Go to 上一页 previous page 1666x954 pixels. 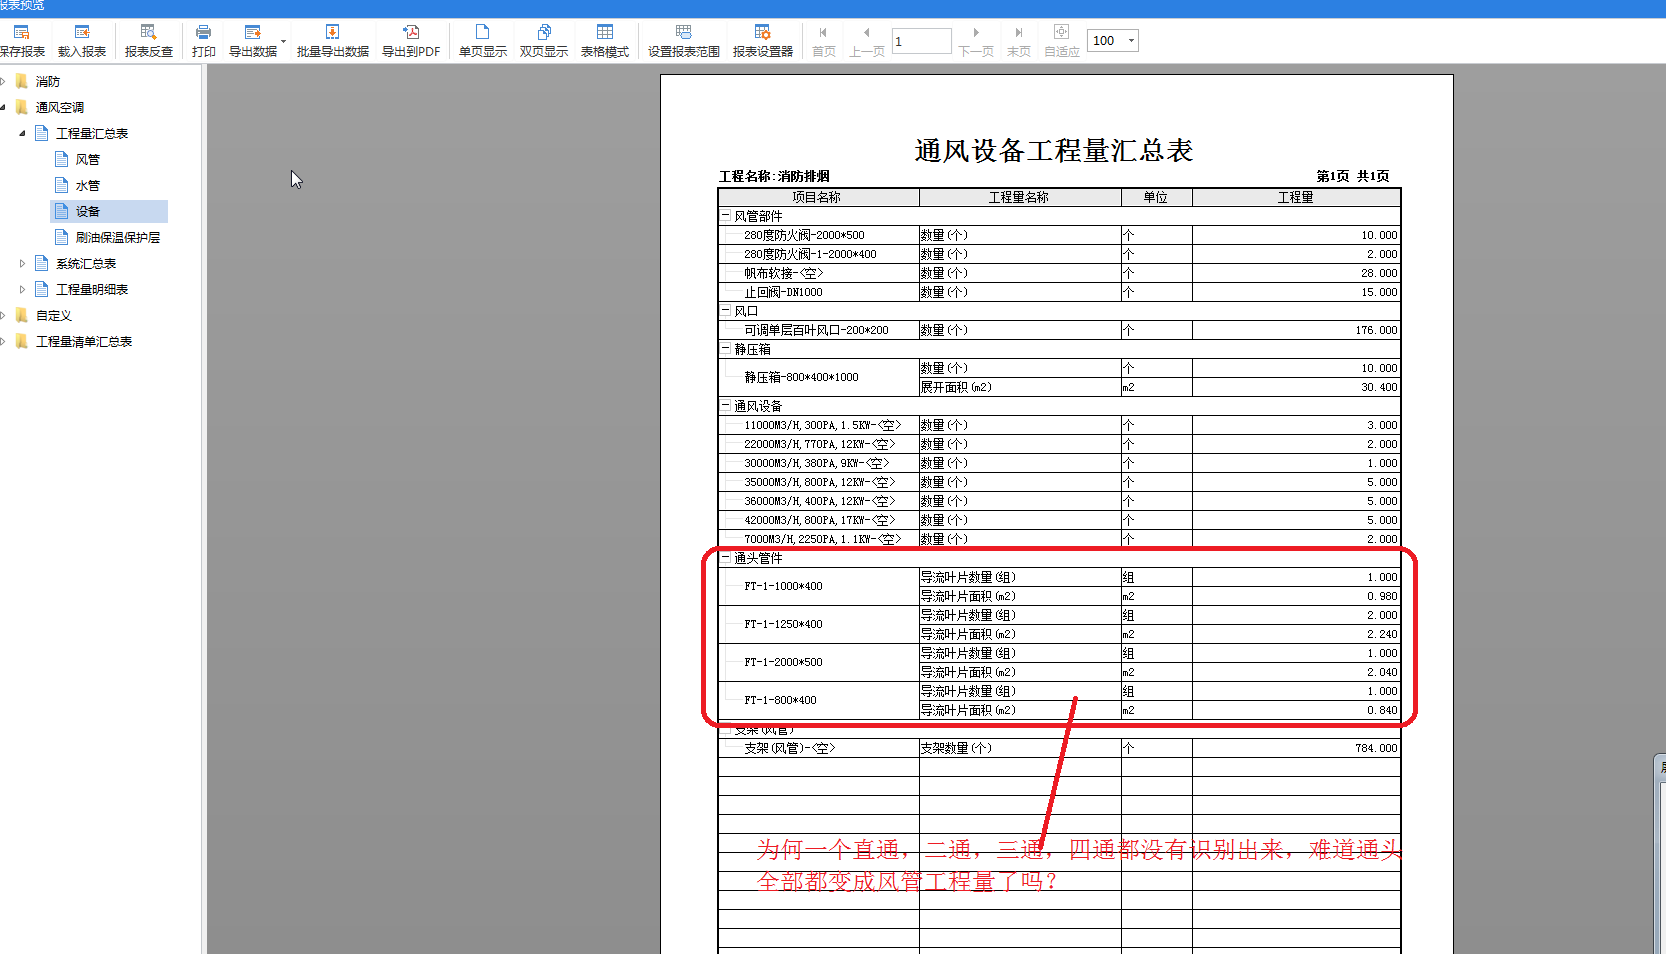pos(867,41)
